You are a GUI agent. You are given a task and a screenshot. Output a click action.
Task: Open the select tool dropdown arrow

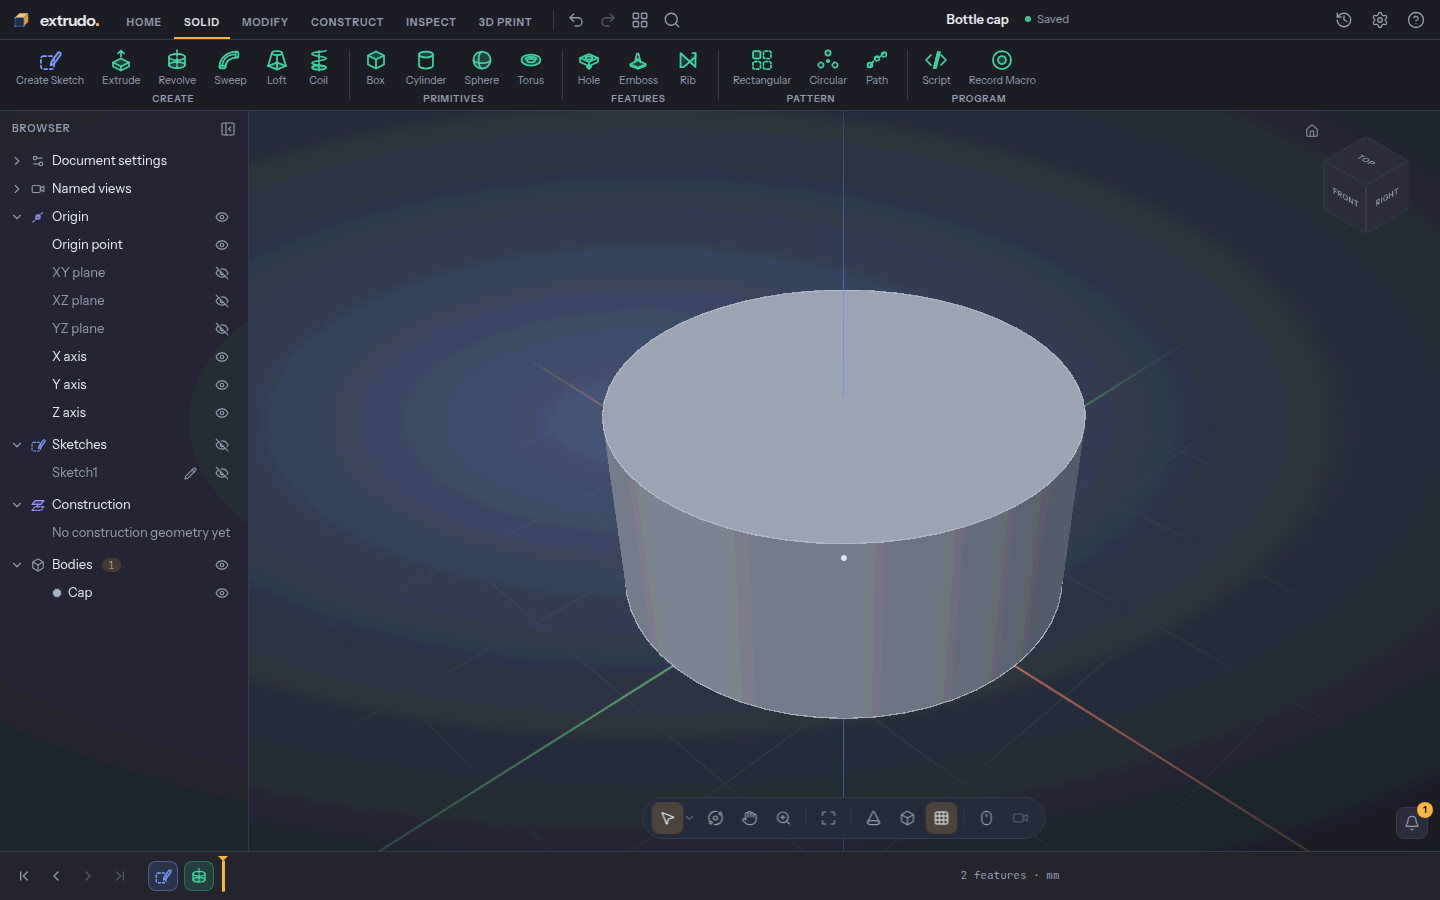[689, 818]
